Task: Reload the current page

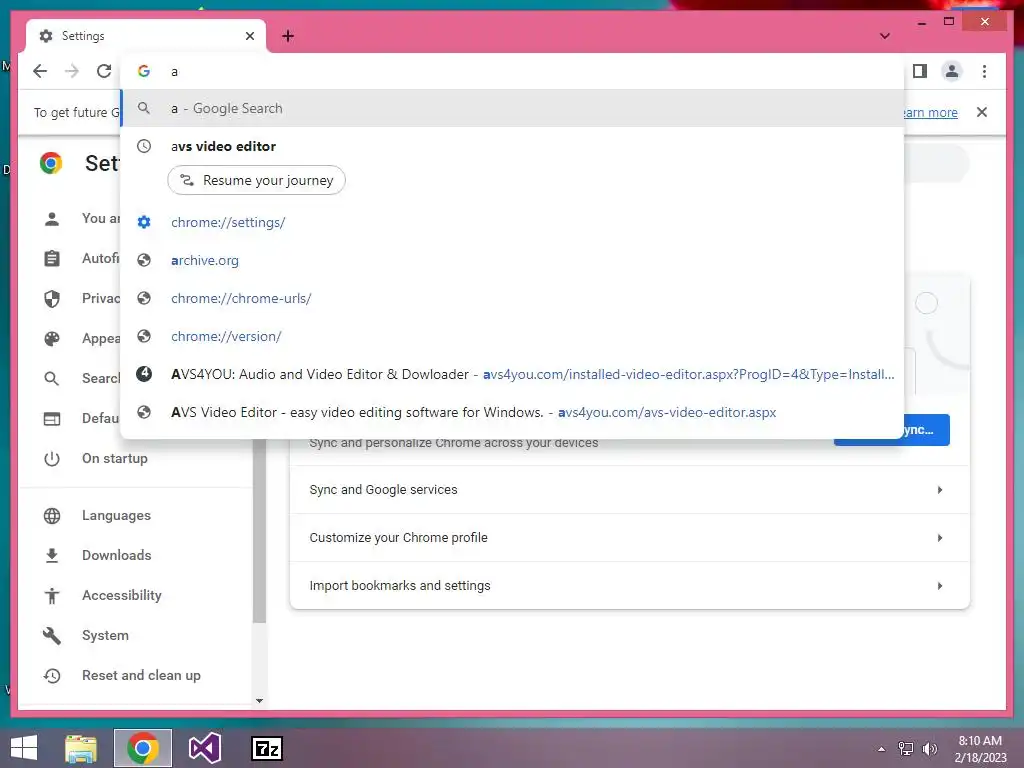Action: (104, 71)
